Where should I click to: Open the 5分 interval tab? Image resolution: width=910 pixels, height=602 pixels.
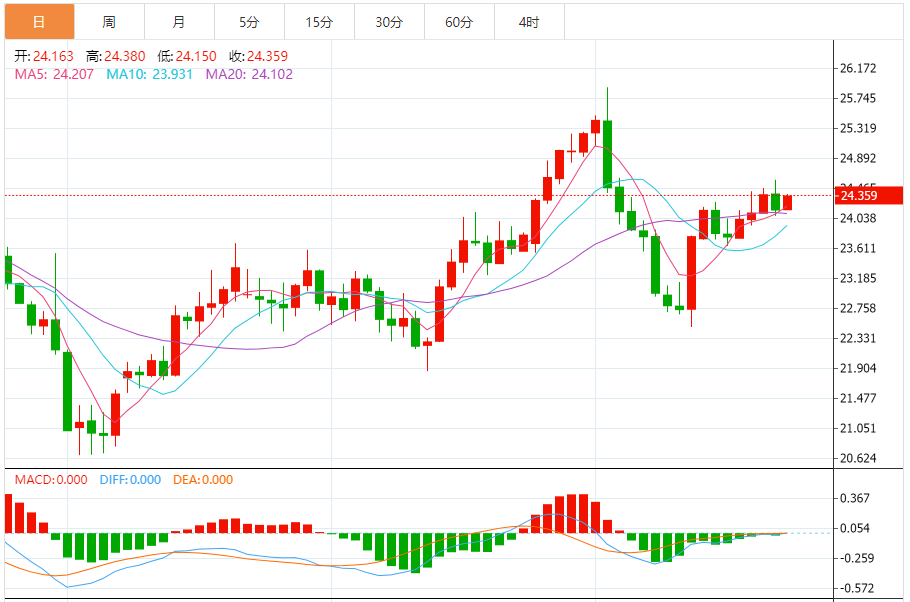click(x=249, y=22)
